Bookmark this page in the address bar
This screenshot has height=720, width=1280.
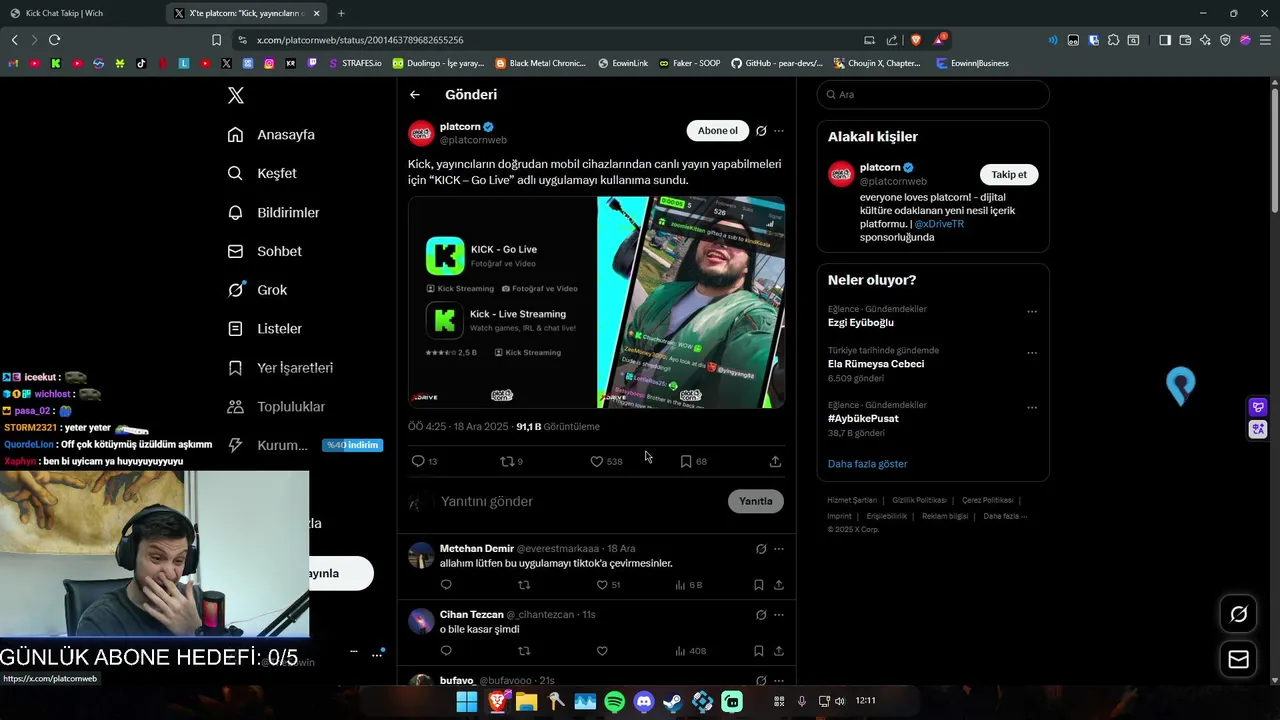coord(216,40)
